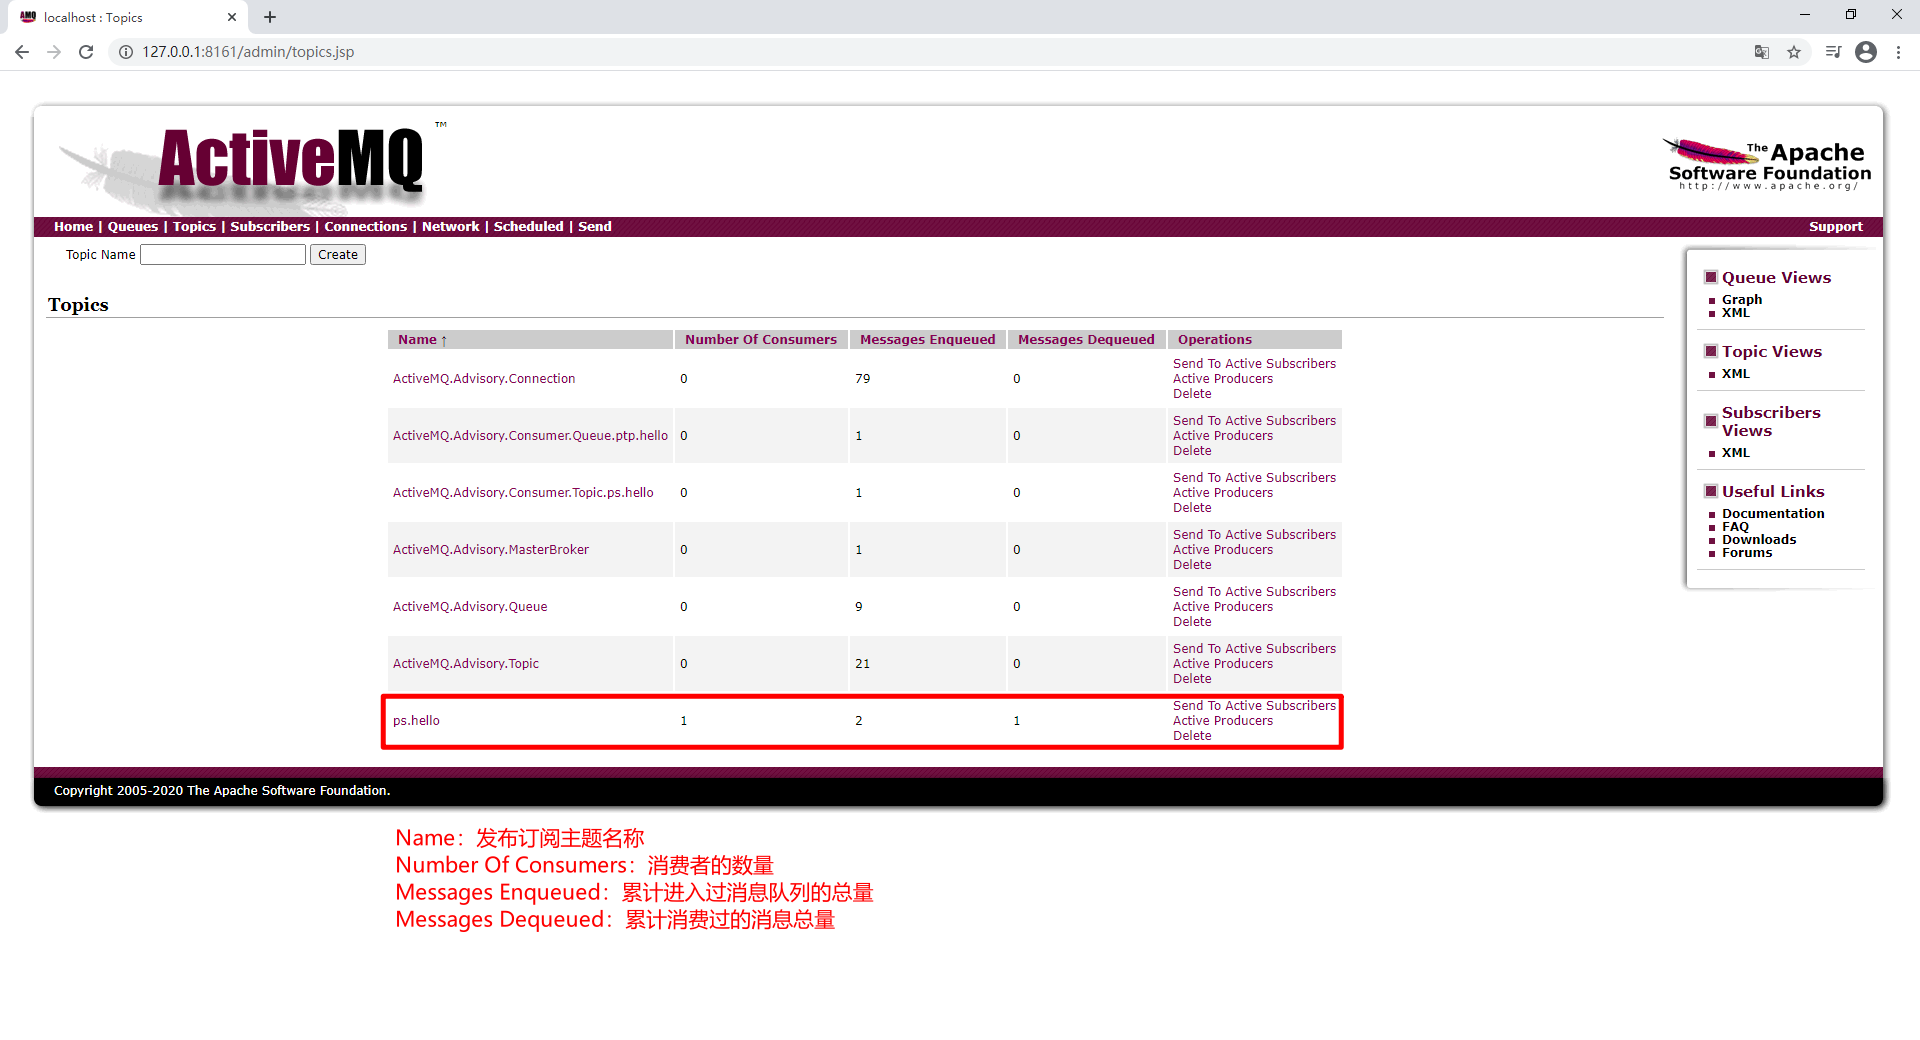Go back to the previous page
The height and width of the screenshot is (1040, 1920).
point(22,52)
